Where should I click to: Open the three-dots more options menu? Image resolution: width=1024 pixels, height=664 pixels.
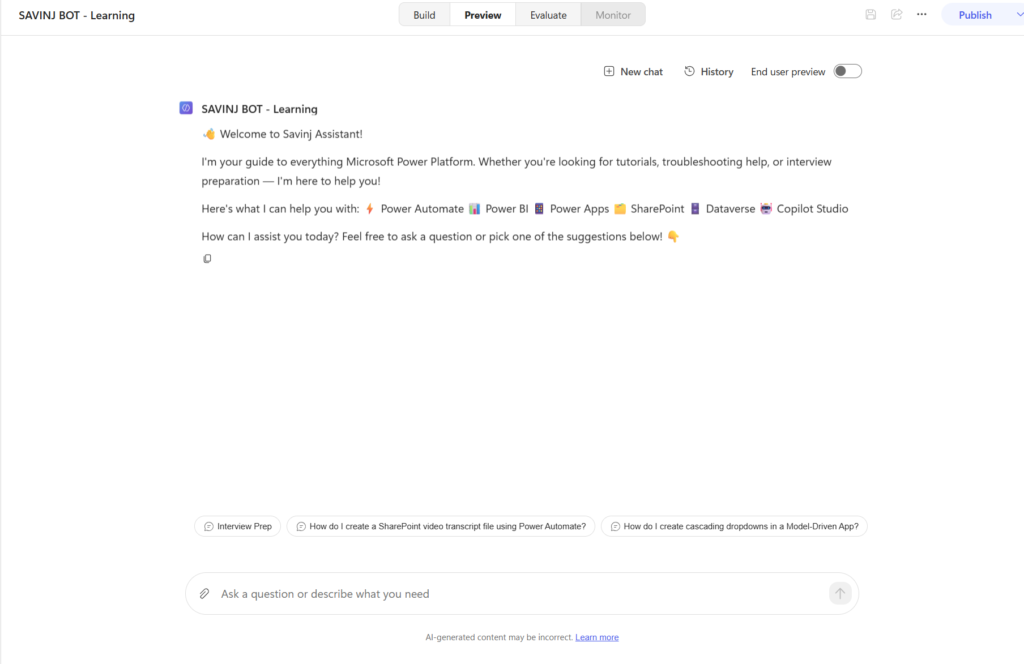921,14
